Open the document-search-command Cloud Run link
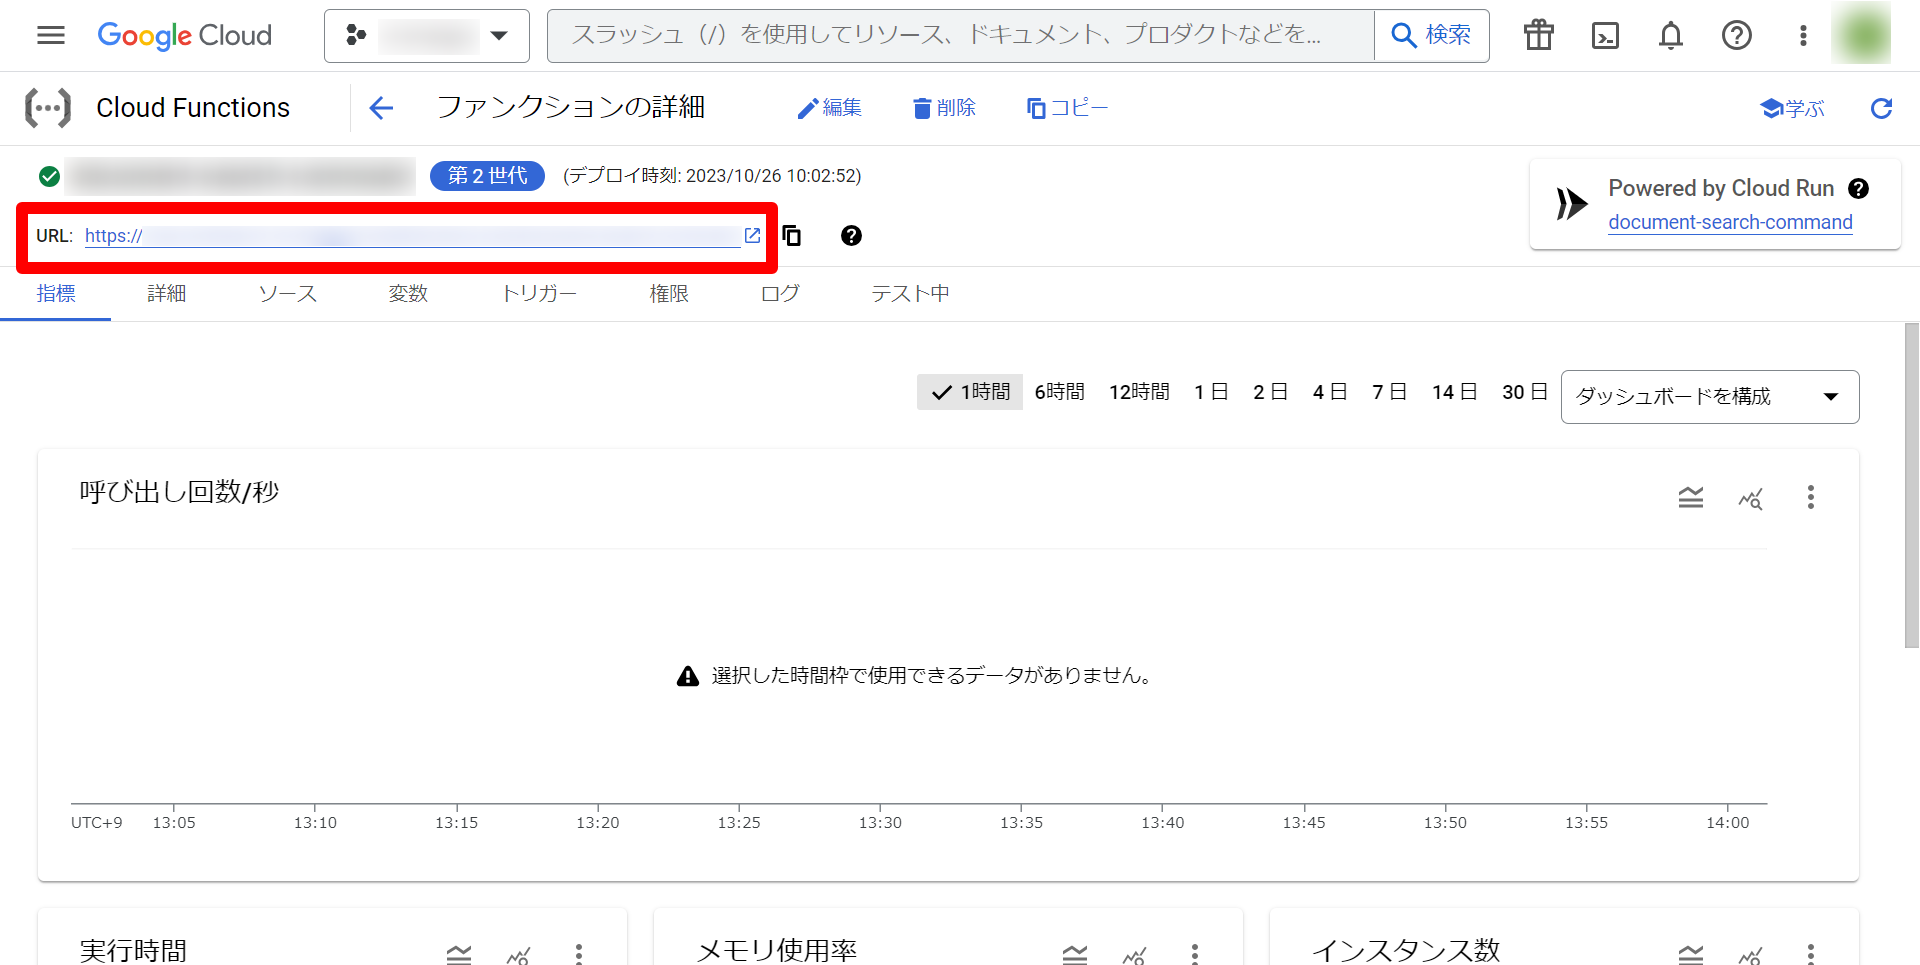The image size is (1920, 965). (x=1730, y=222)
